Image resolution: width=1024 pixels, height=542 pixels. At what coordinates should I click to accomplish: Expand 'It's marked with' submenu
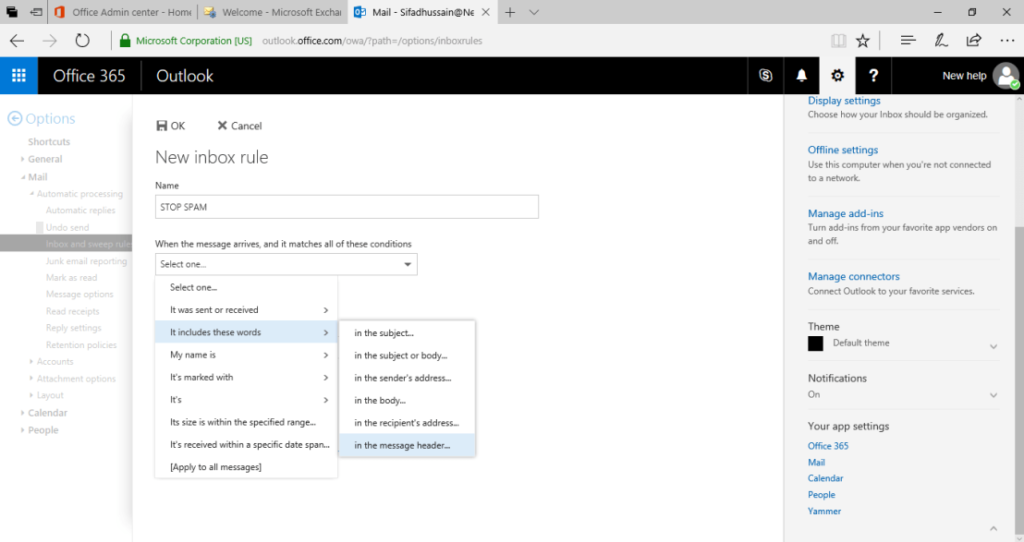tap(246, 377)
